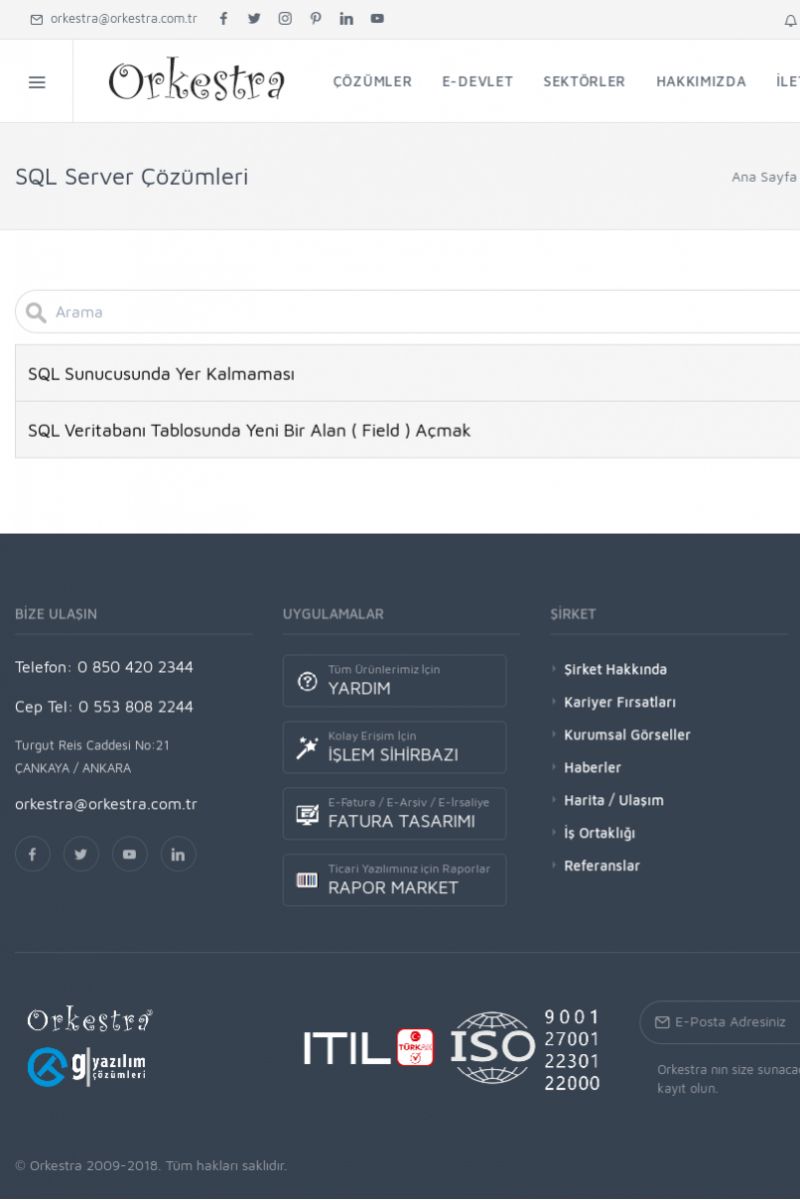This screenshot has height=1200, width=800.
Task: Open the Pinterest icon in top bar
Action: (316, 19)
